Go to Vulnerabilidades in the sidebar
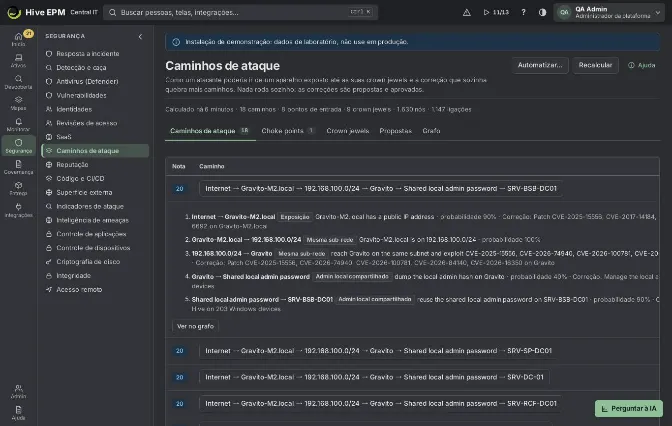 pos(95,95)
